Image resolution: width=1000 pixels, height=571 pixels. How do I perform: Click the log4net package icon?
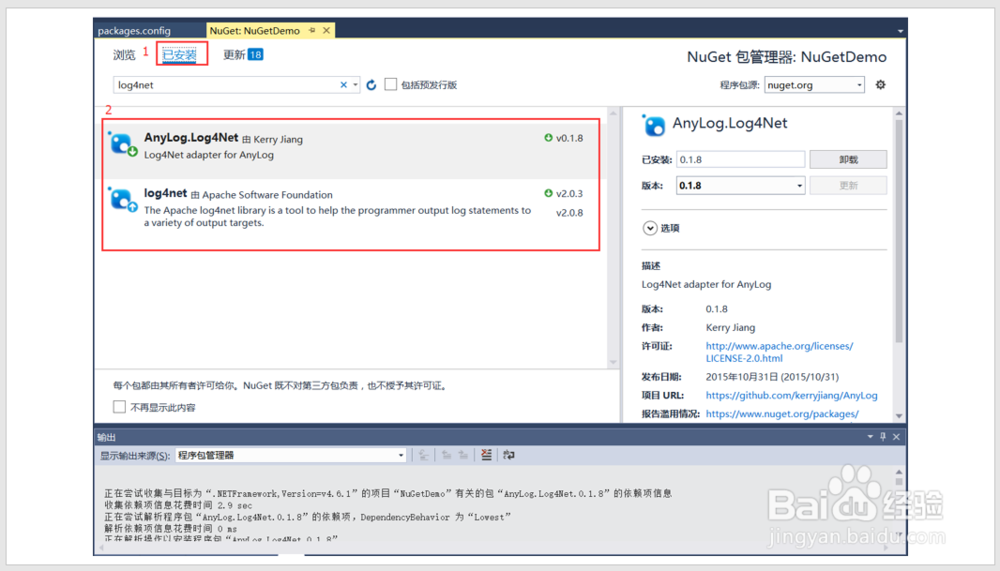coord(123,199)
